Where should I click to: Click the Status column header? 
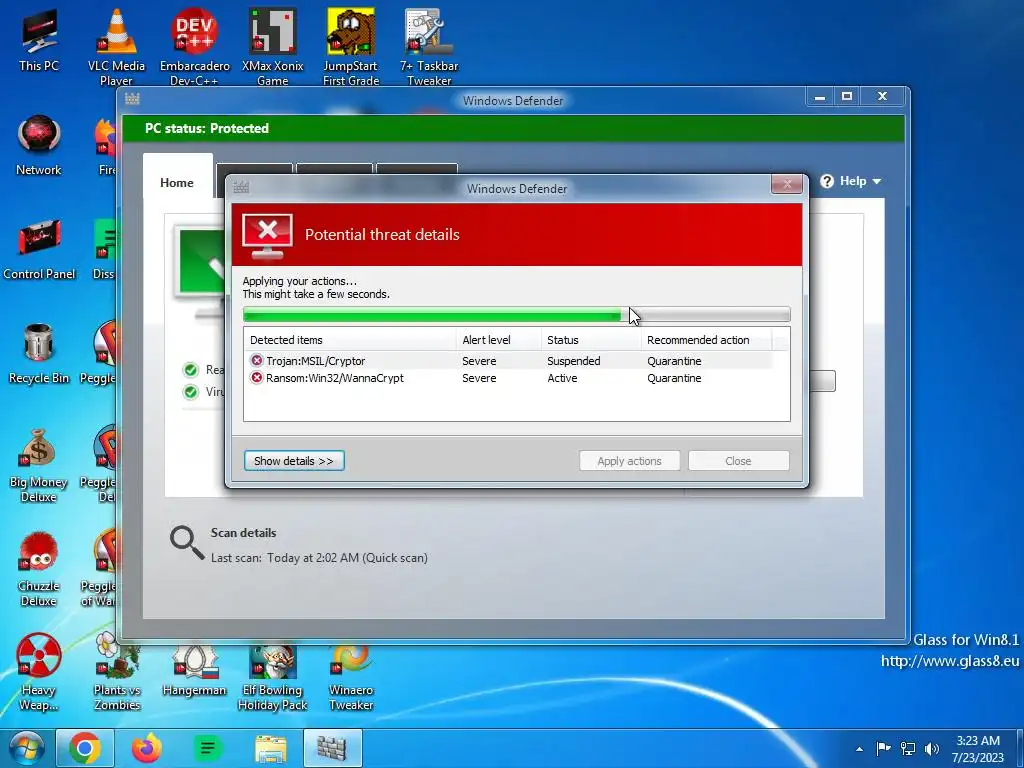(590, 340)
